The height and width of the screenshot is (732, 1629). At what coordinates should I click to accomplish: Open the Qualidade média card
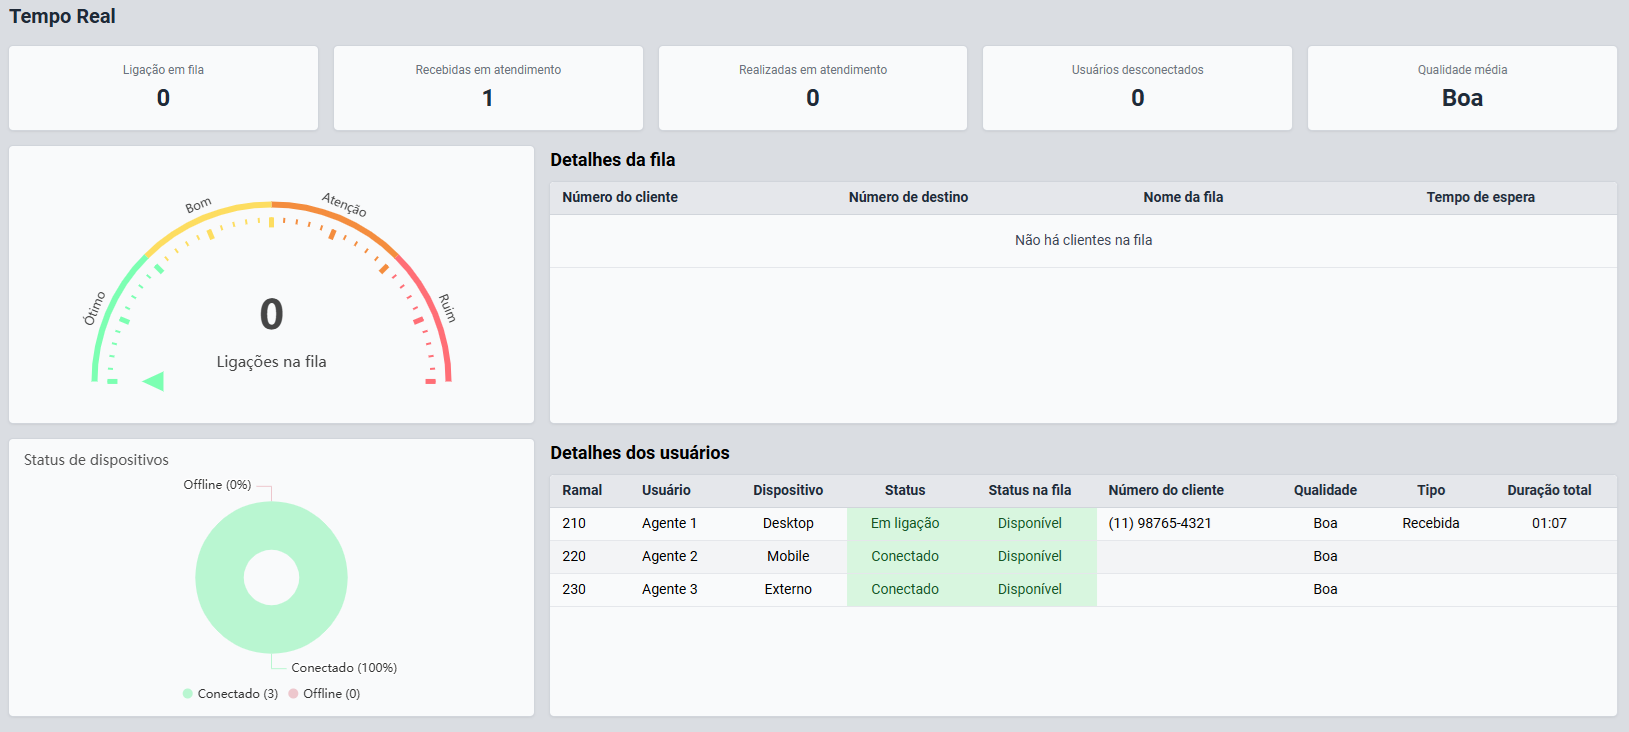[x=1461, y=88]
